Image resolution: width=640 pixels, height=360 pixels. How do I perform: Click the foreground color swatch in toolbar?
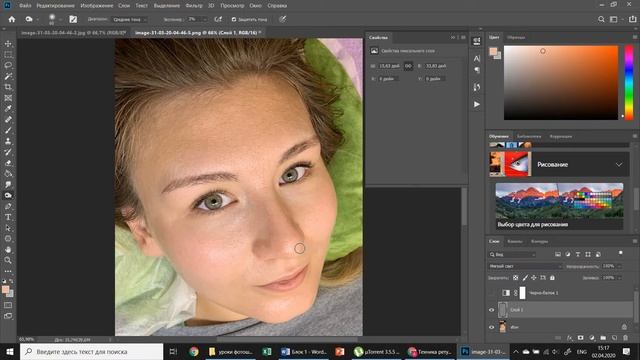[x=5, y=289]
